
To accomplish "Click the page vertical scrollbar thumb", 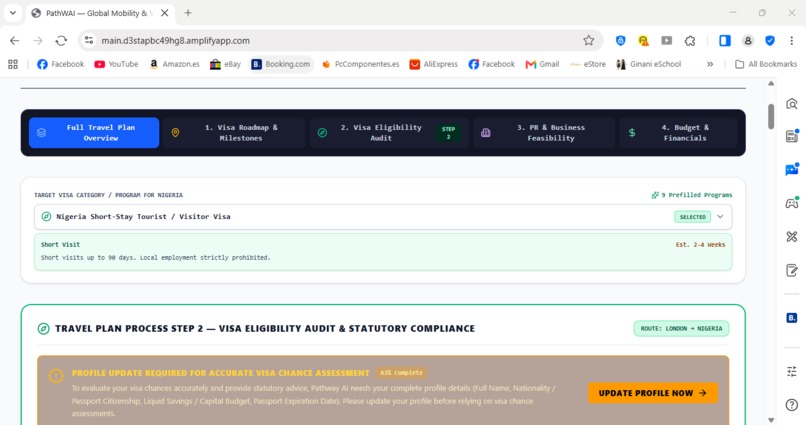I will click(x=771, y=116).
